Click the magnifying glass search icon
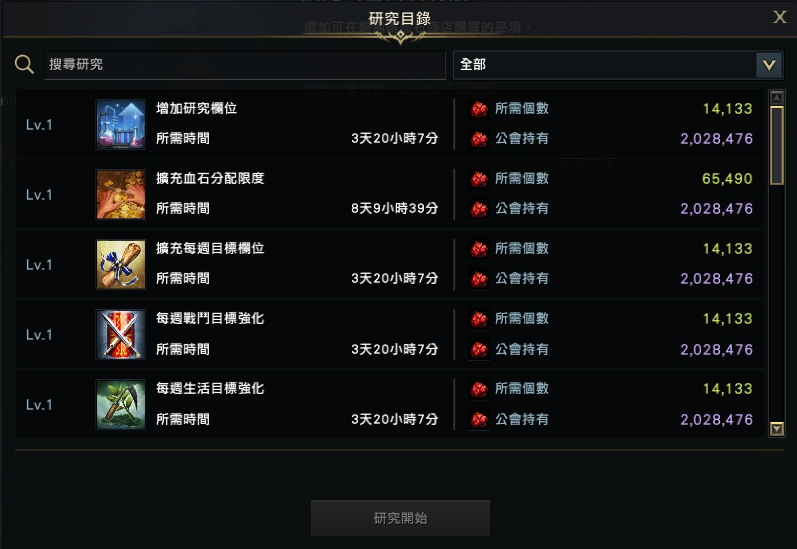This screenshot has height=549, width=797. (24, 65)
